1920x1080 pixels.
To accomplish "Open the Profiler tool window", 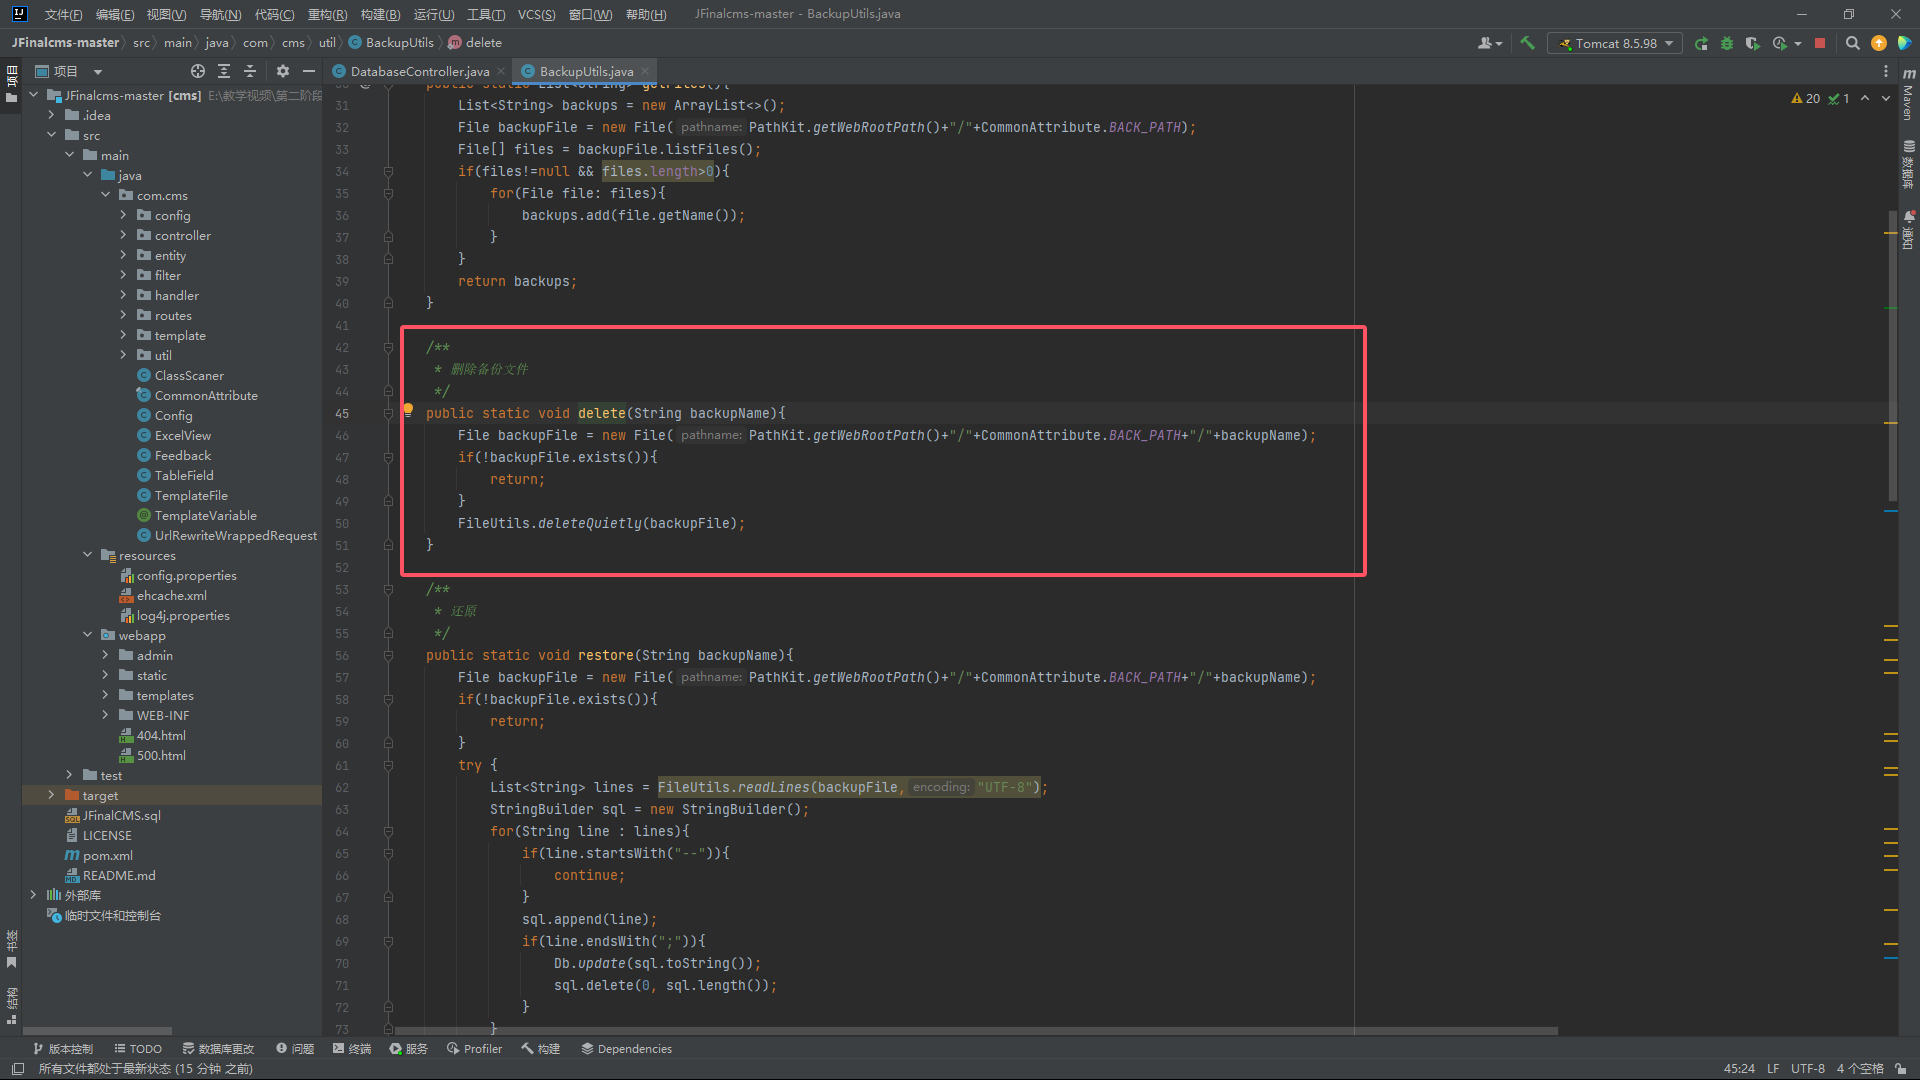I will 474,1049.
